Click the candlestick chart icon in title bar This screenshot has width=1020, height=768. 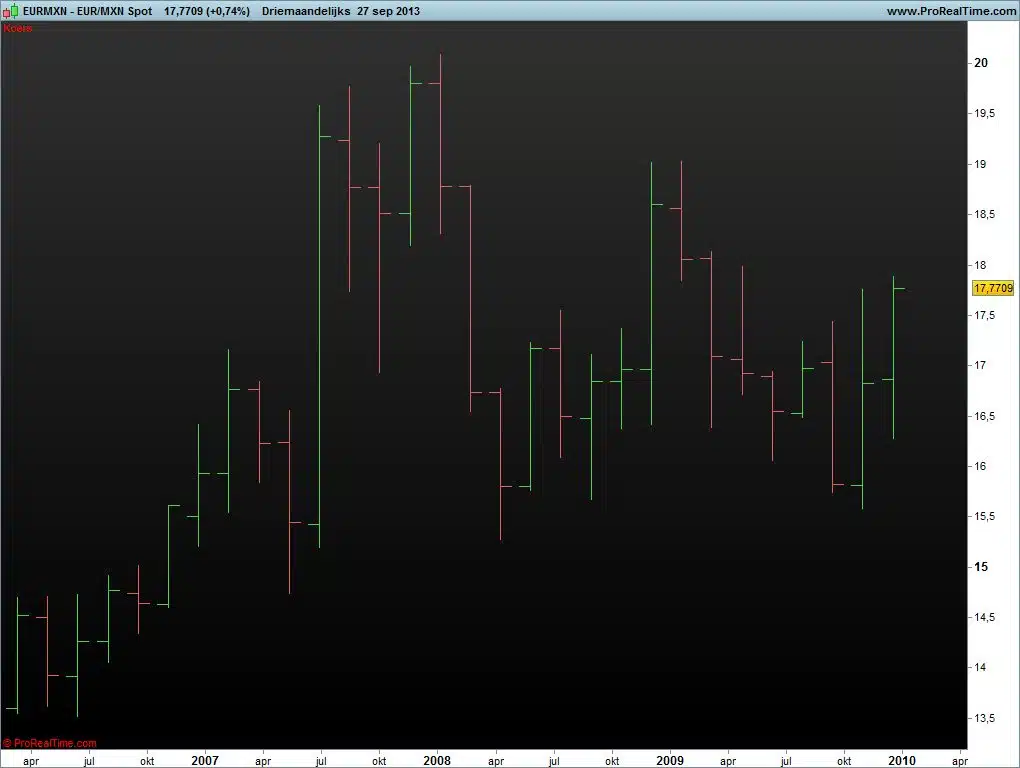tap(11, 11)
